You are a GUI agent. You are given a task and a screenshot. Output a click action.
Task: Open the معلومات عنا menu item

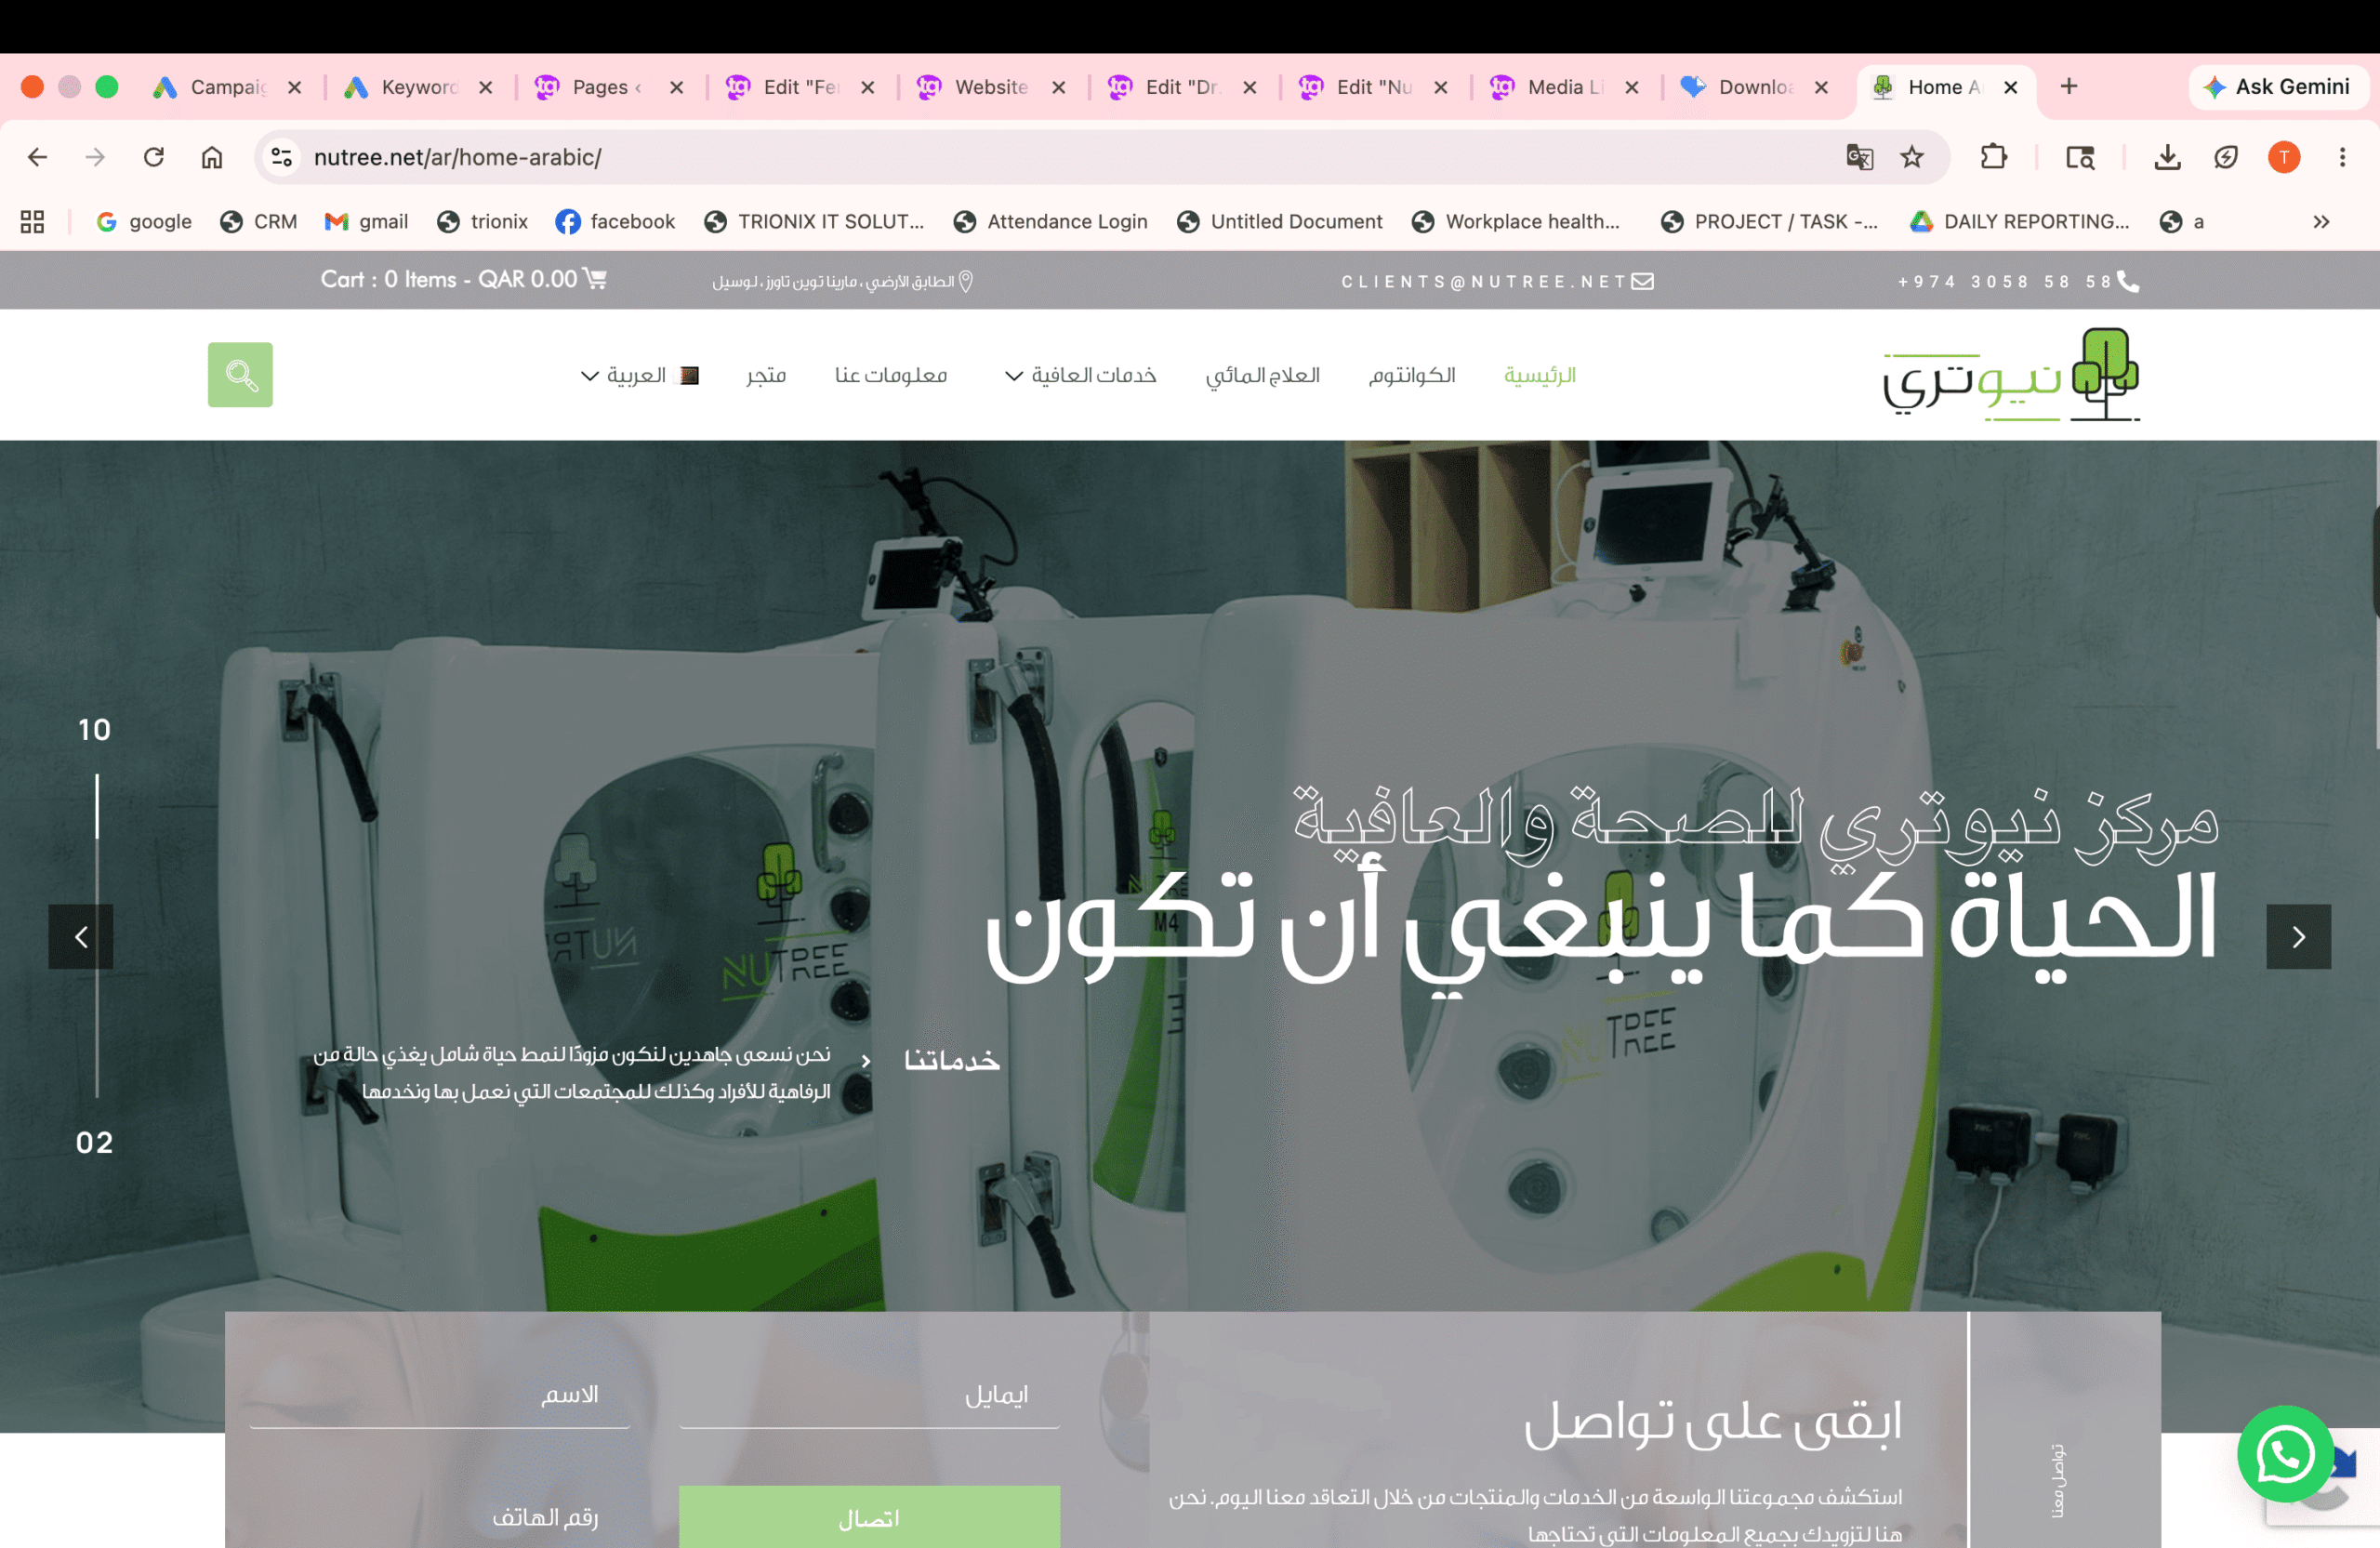tap(891, 375)
